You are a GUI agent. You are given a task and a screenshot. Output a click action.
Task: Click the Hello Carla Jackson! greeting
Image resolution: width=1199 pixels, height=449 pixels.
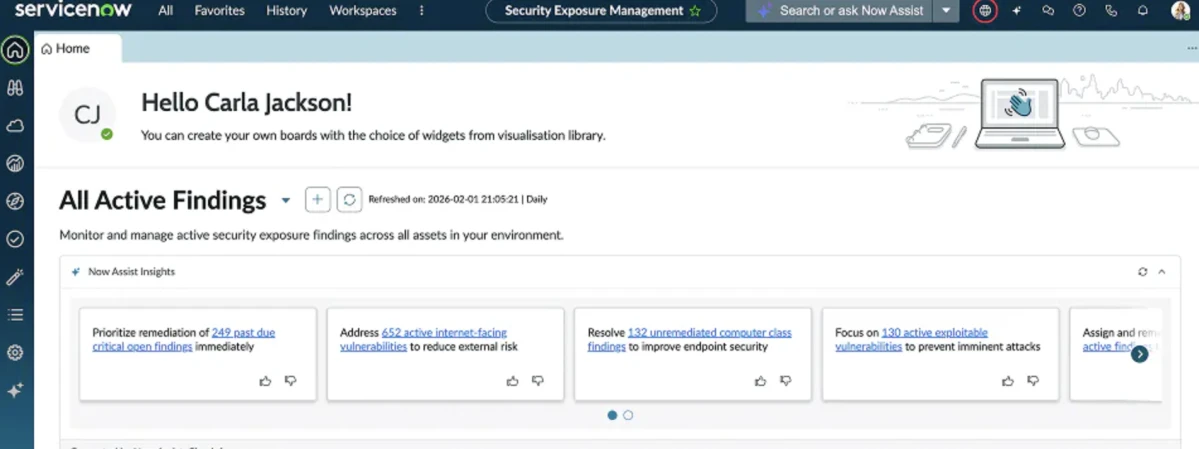(247, 103)
